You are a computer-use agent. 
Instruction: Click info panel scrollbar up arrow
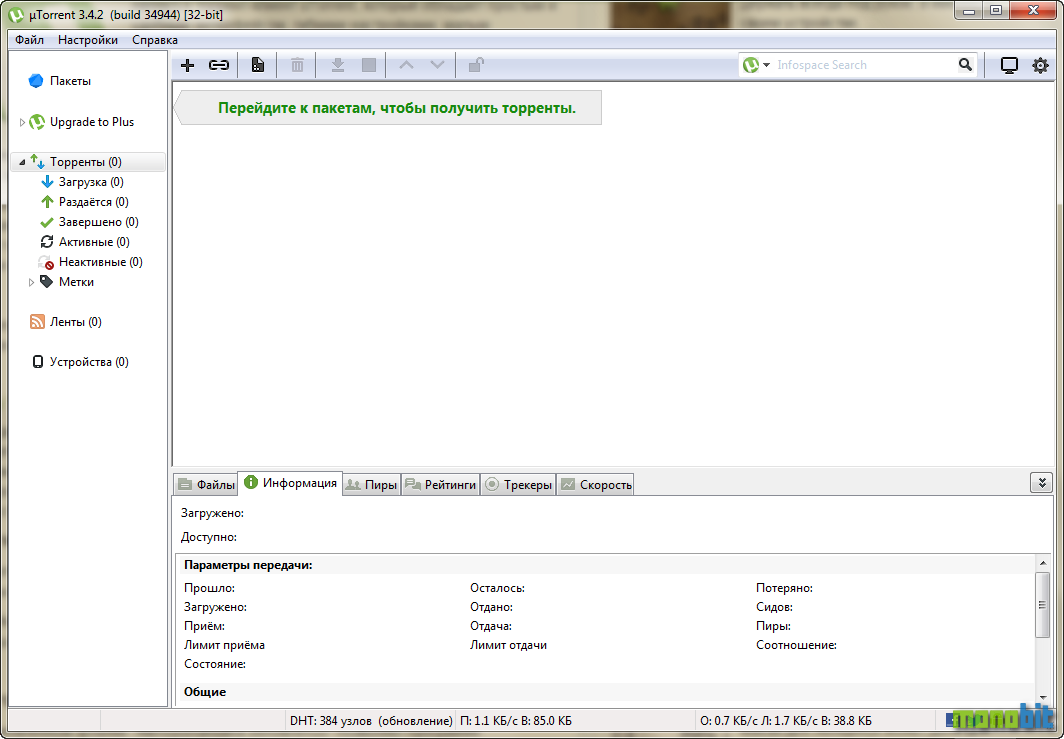1043,563
